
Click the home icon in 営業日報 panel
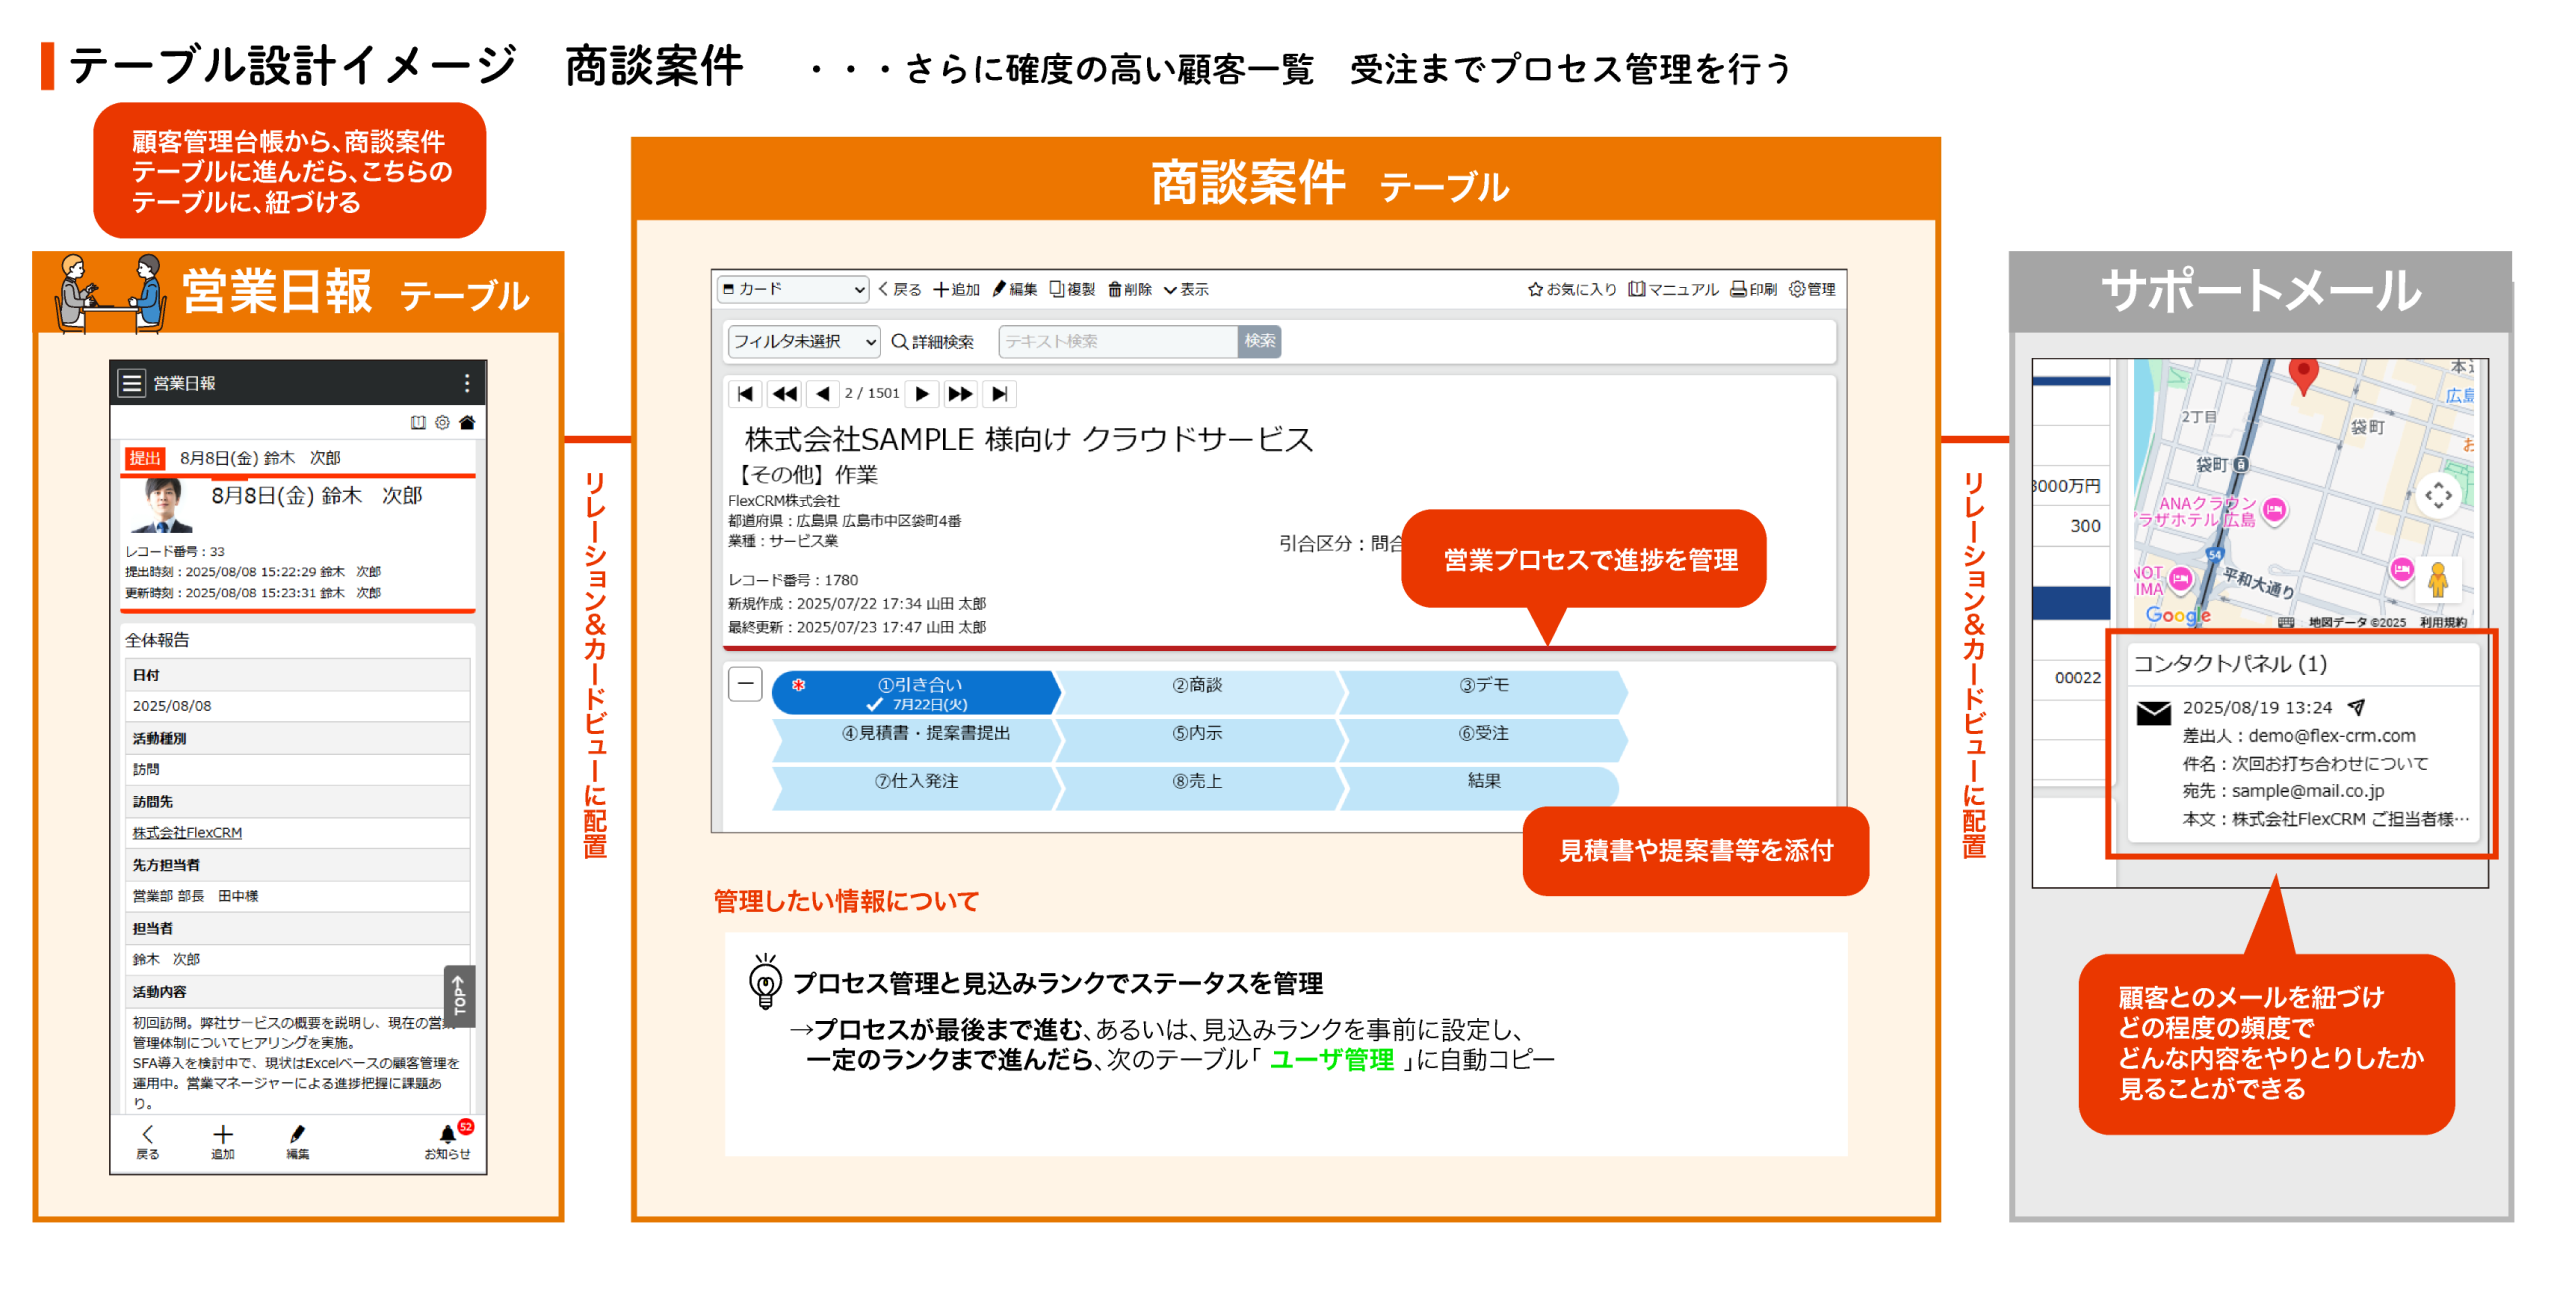(466, 423)
